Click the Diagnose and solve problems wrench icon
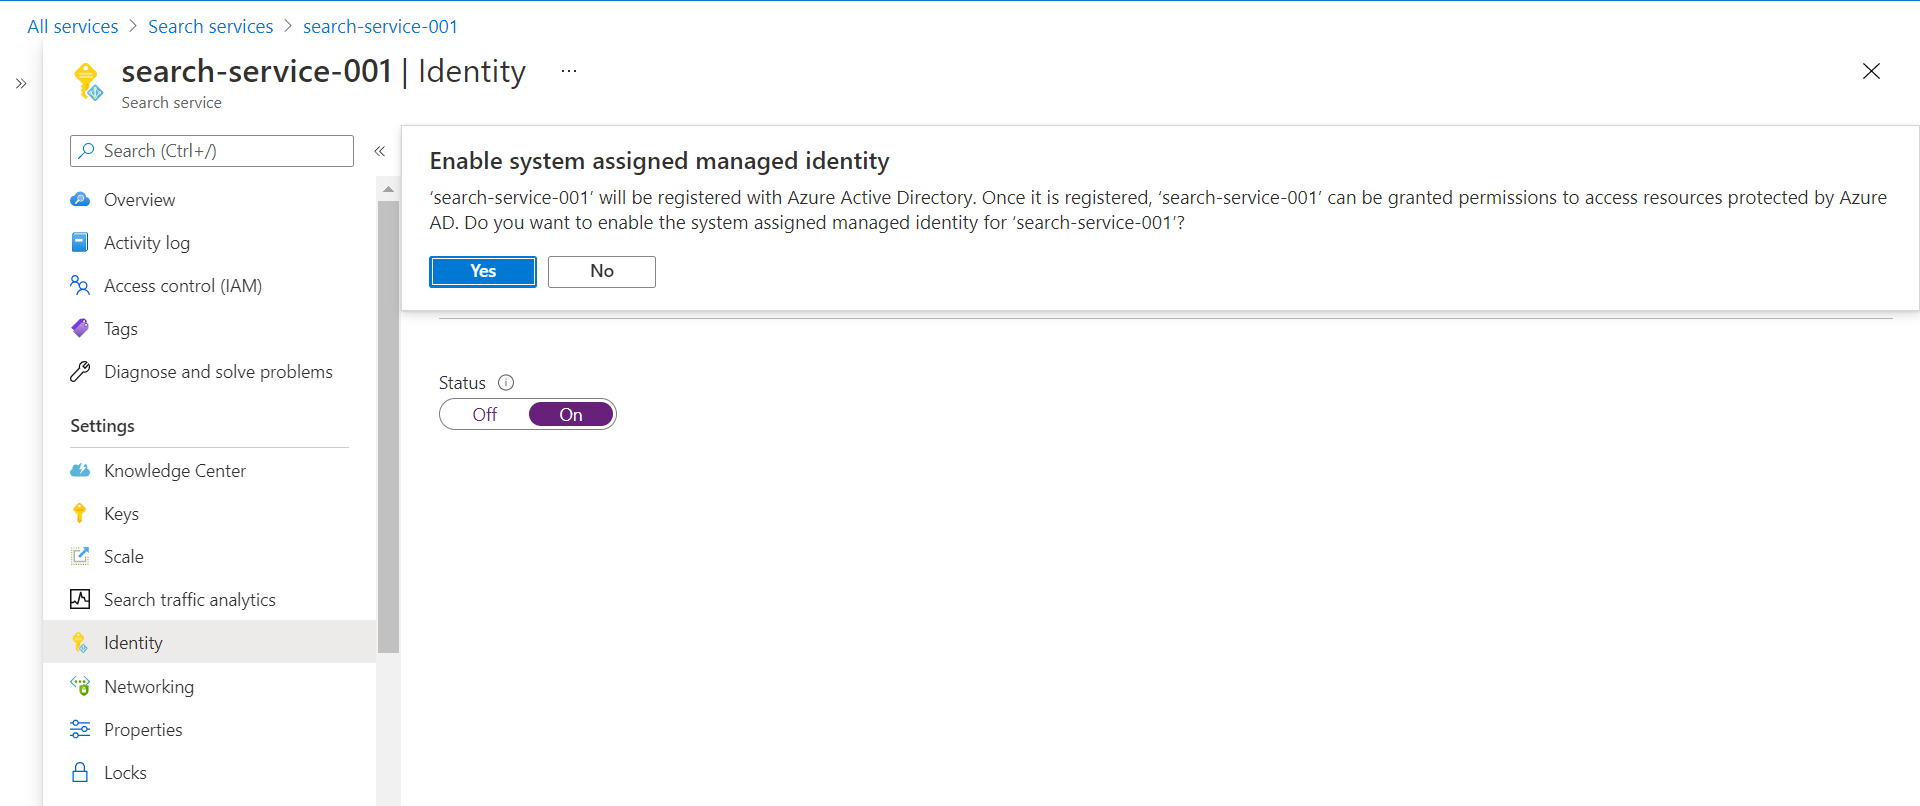 click(80, 371)
